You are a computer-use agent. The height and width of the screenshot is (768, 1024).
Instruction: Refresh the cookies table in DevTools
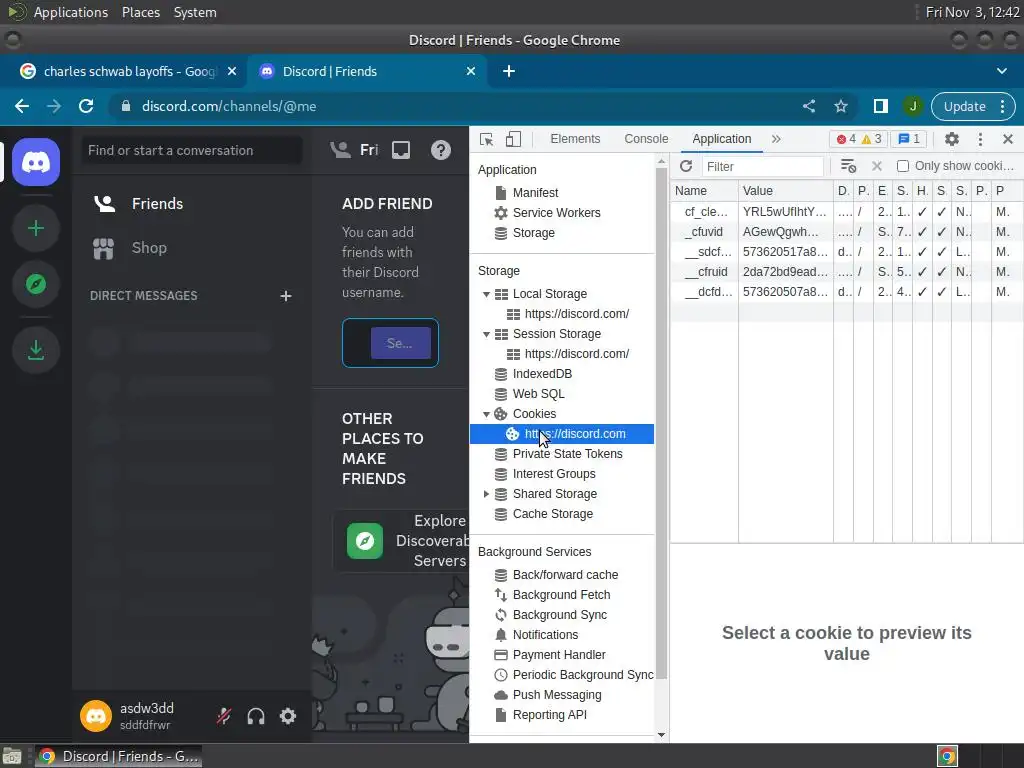[x=686, y=166]
